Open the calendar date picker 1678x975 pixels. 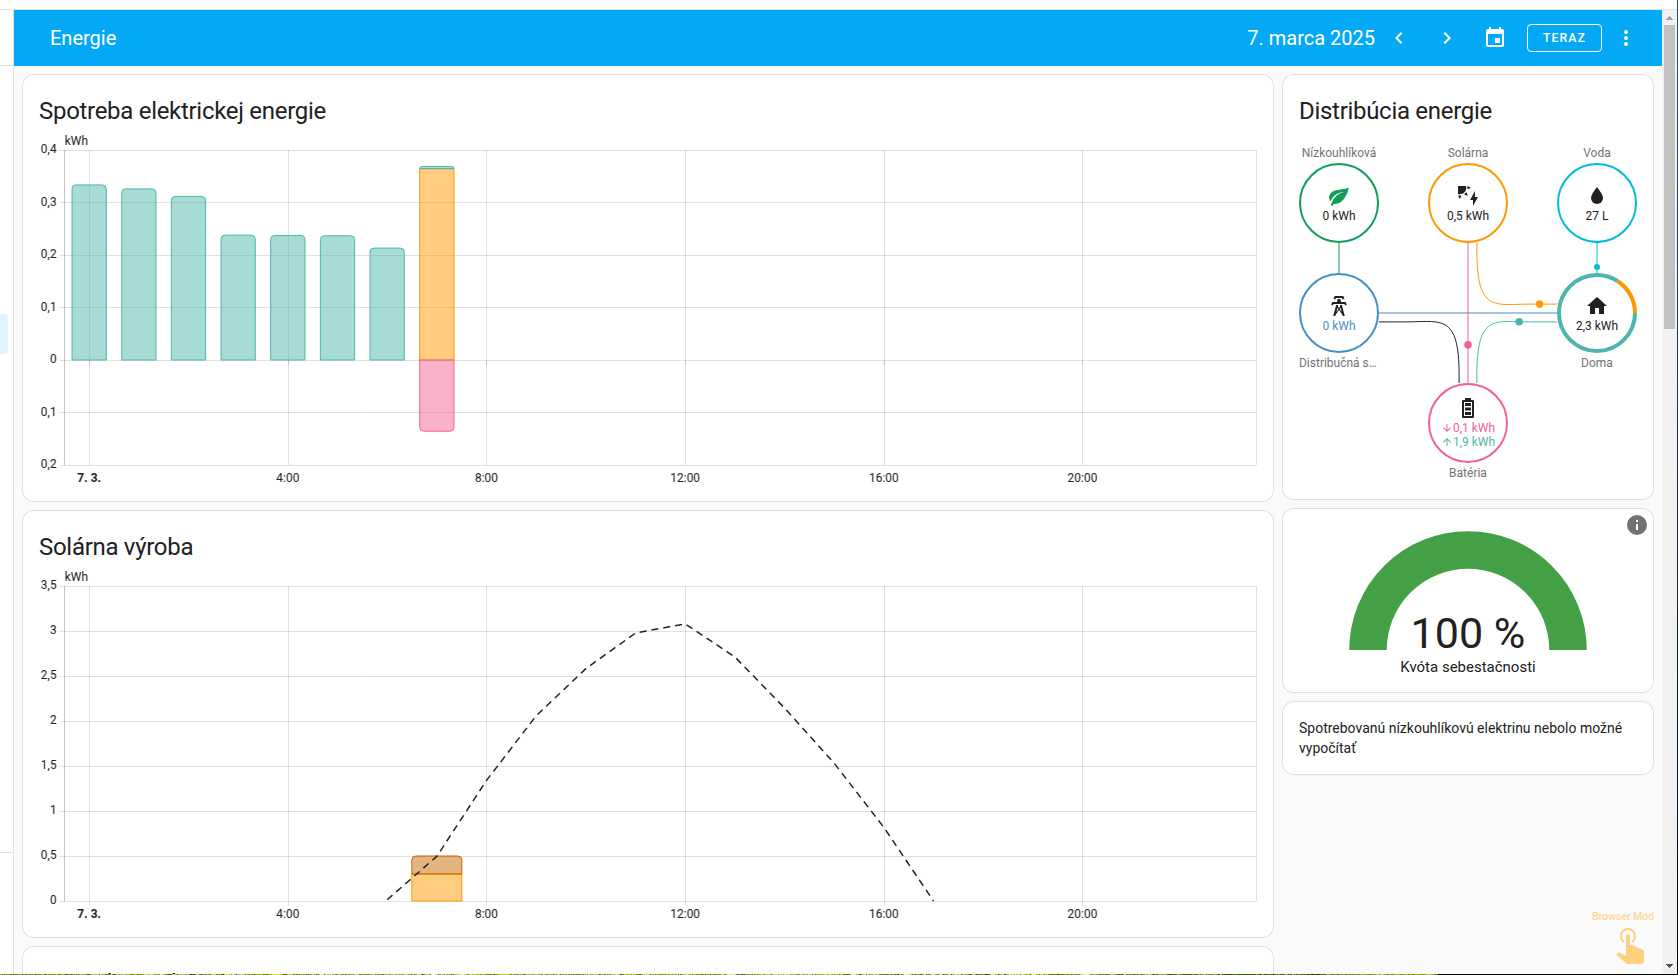tap(1495, 38)
